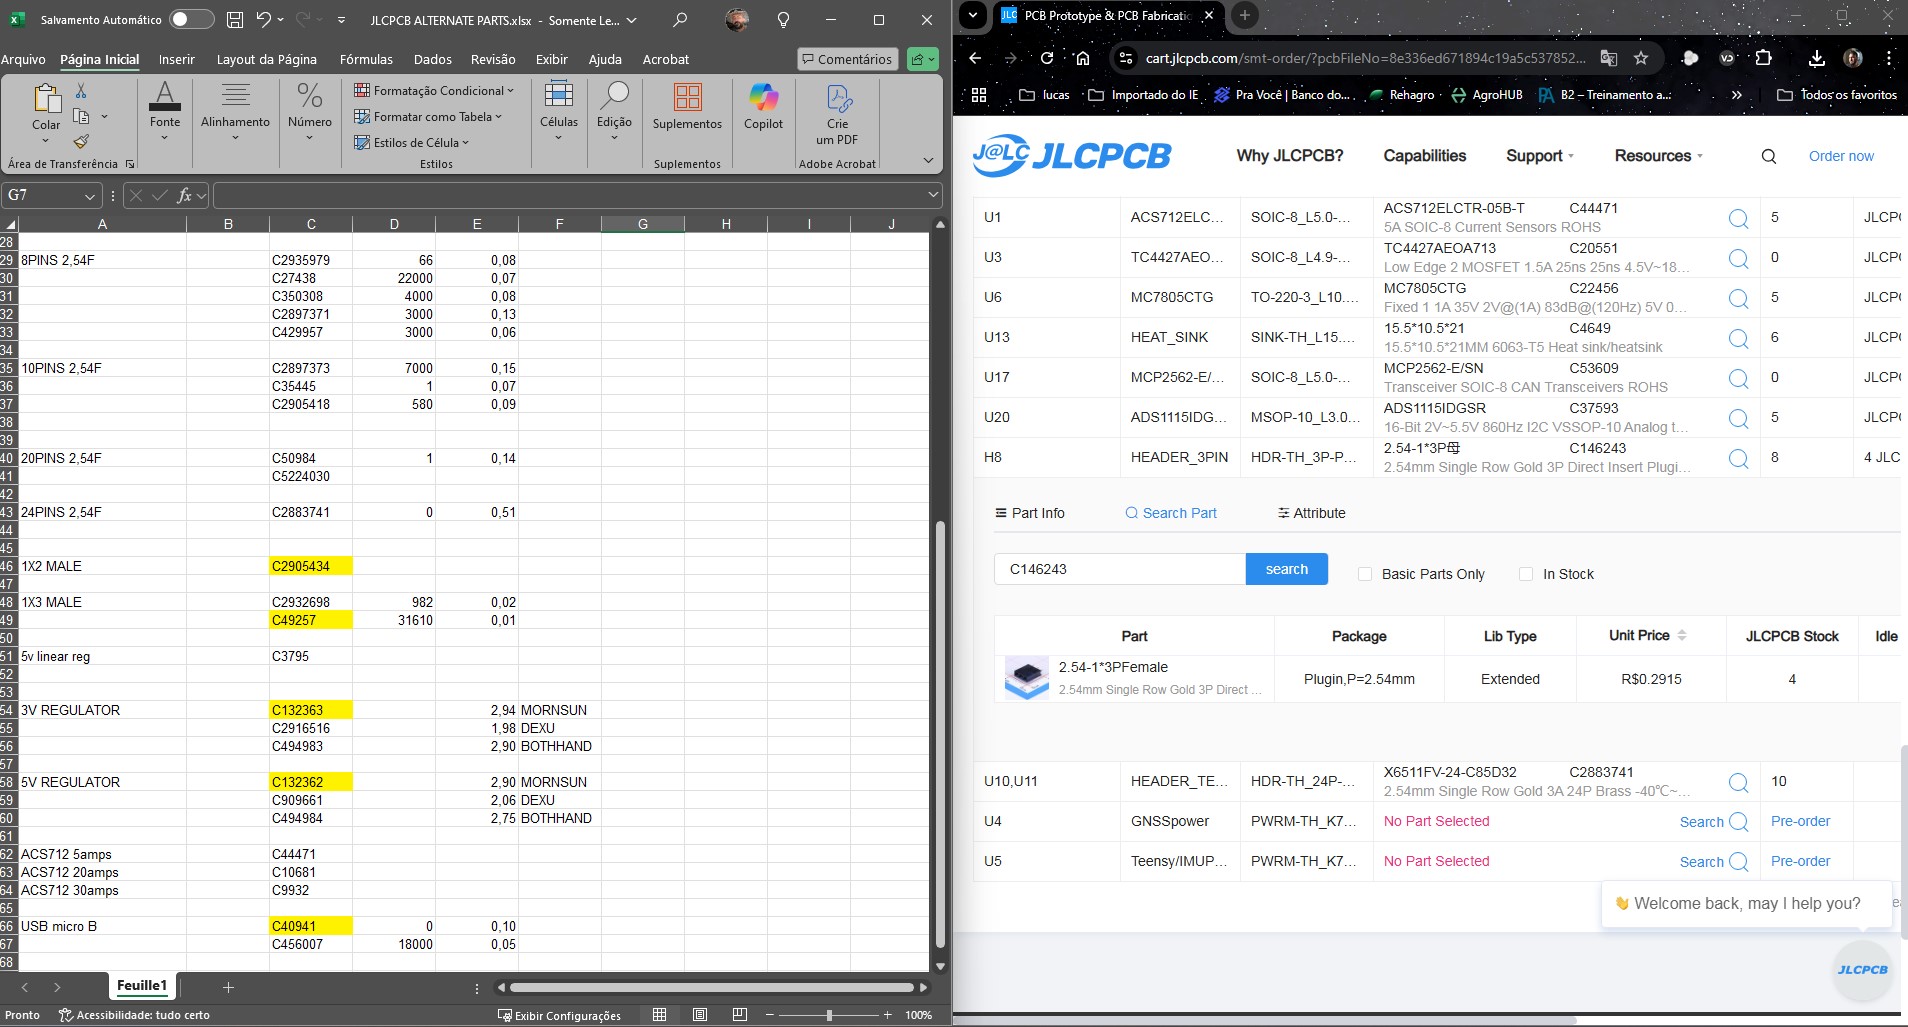
Task: Click the Order now link
Action: pyautogui.click(x=1841, y=156)
